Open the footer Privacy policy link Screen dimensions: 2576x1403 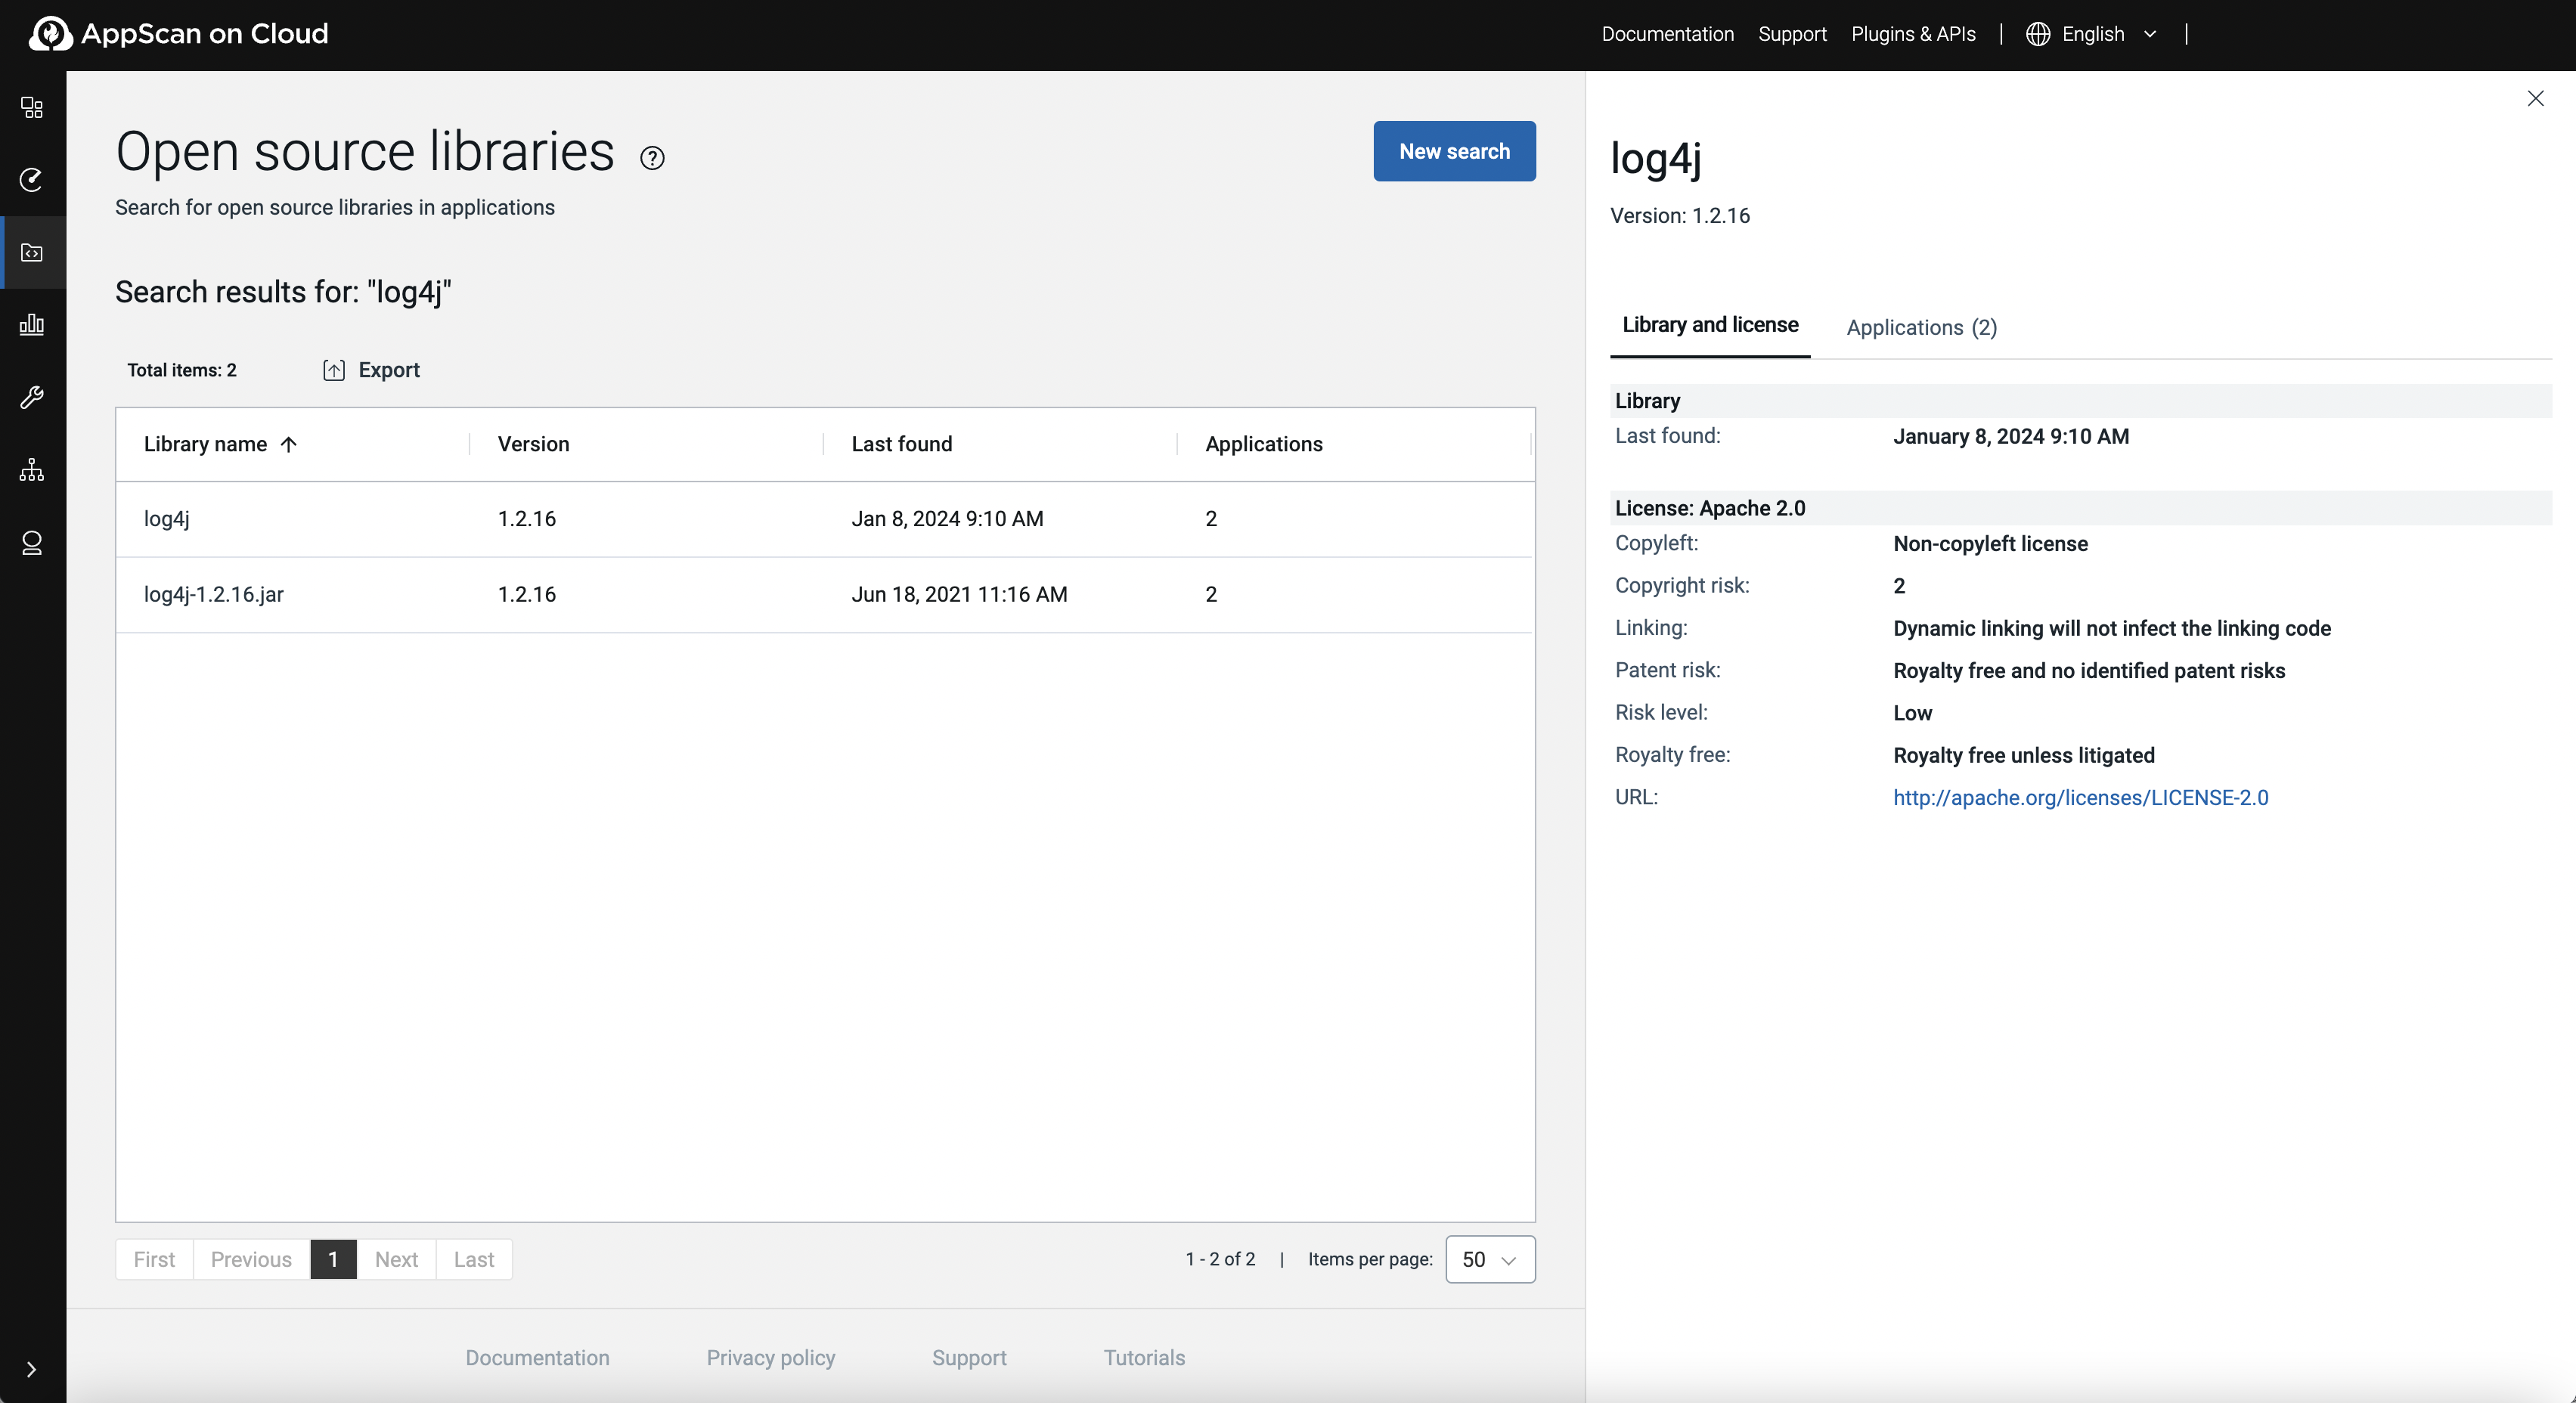(x=771, y=1357)
